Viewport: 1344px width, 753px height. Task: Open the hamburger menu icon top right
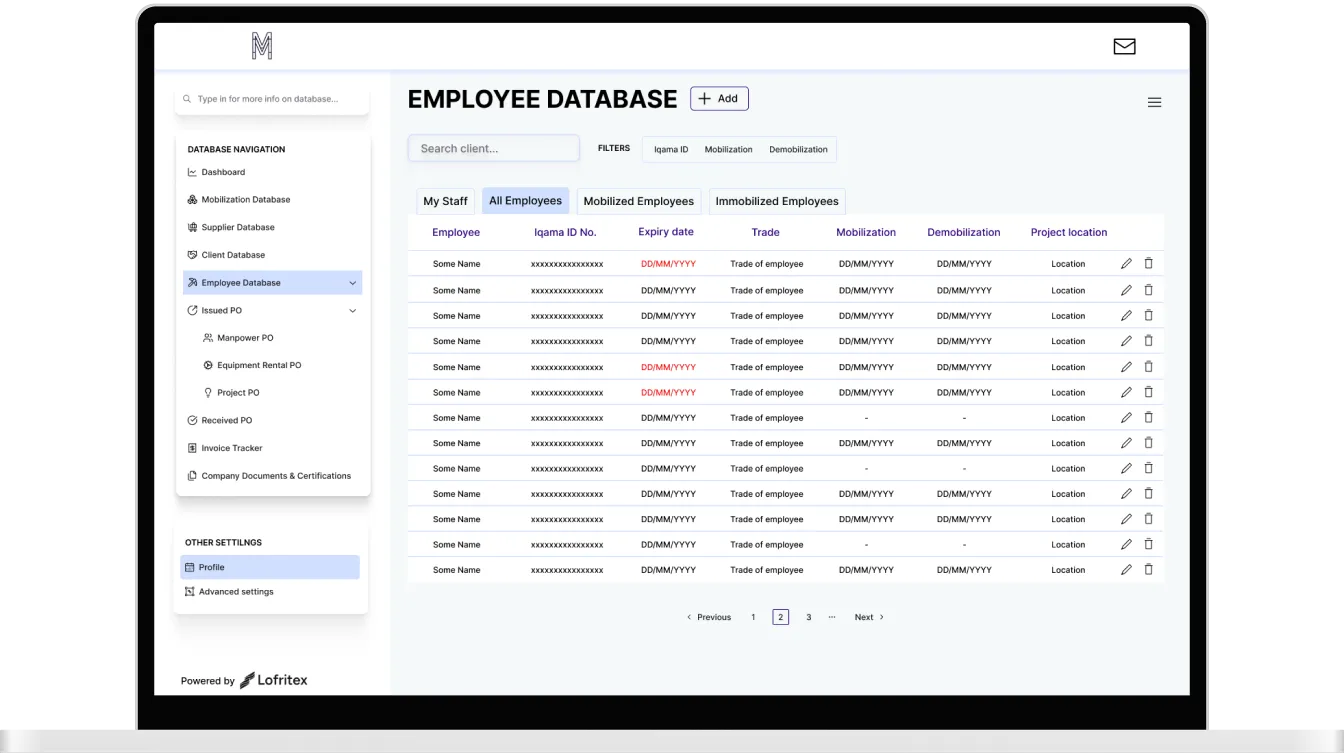1154,102
